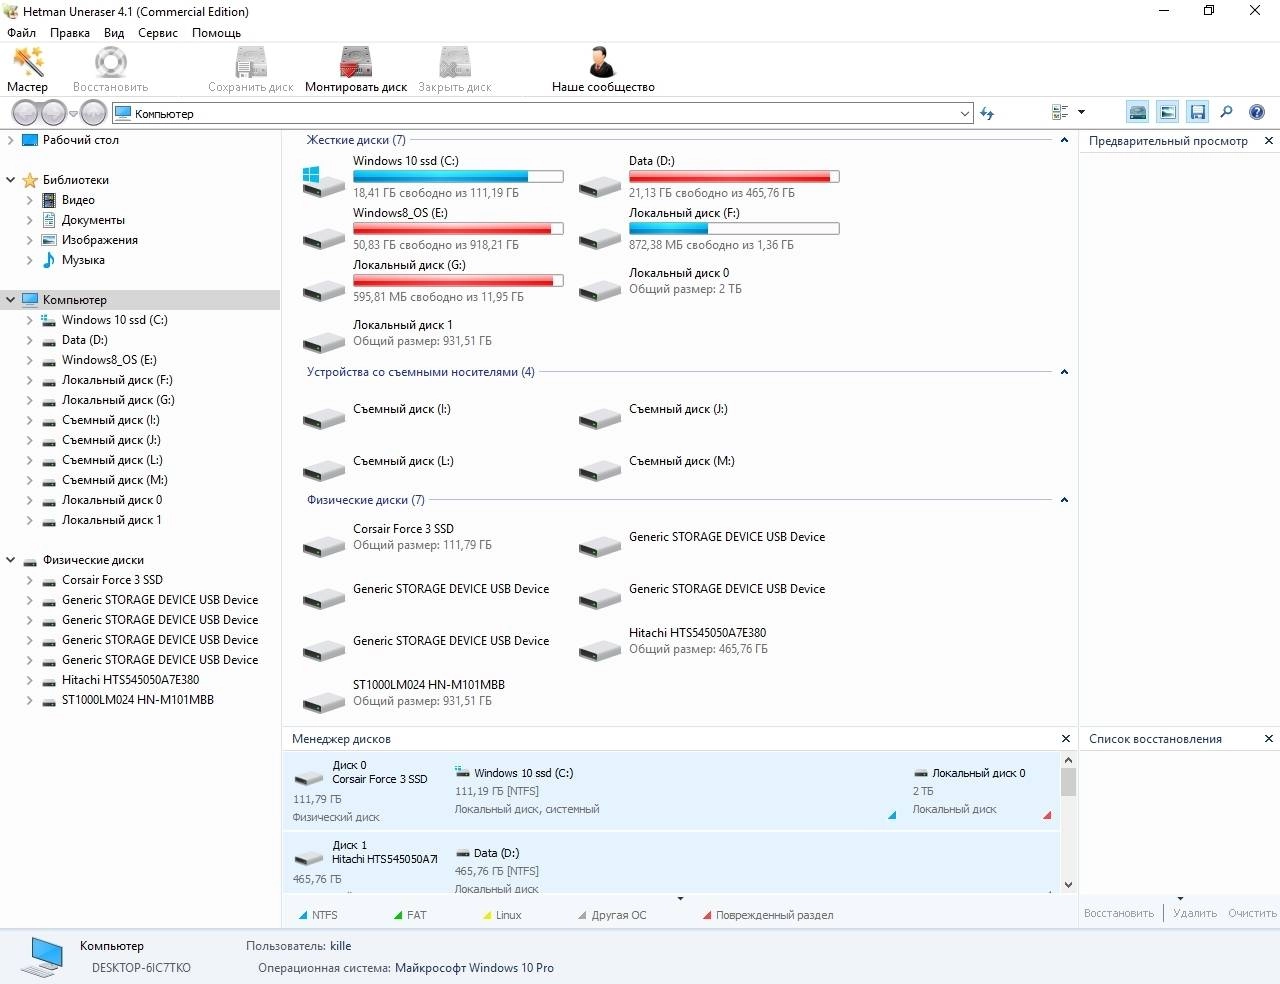Click the magnifier search icon
The image size is (1280, 984).
[1227, 112]
